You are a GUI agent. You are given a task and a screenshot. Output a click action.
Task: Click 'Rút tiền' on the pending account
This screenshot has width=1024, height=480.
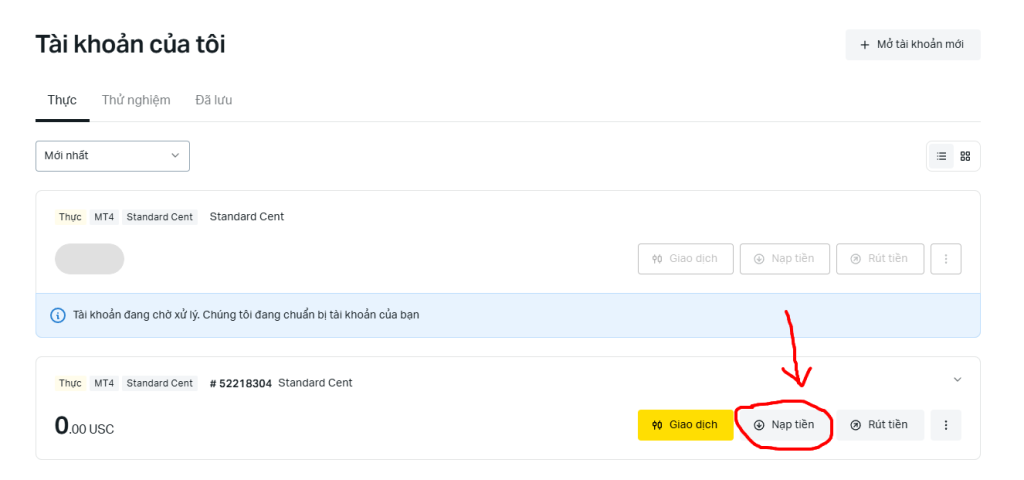[879, 259]
